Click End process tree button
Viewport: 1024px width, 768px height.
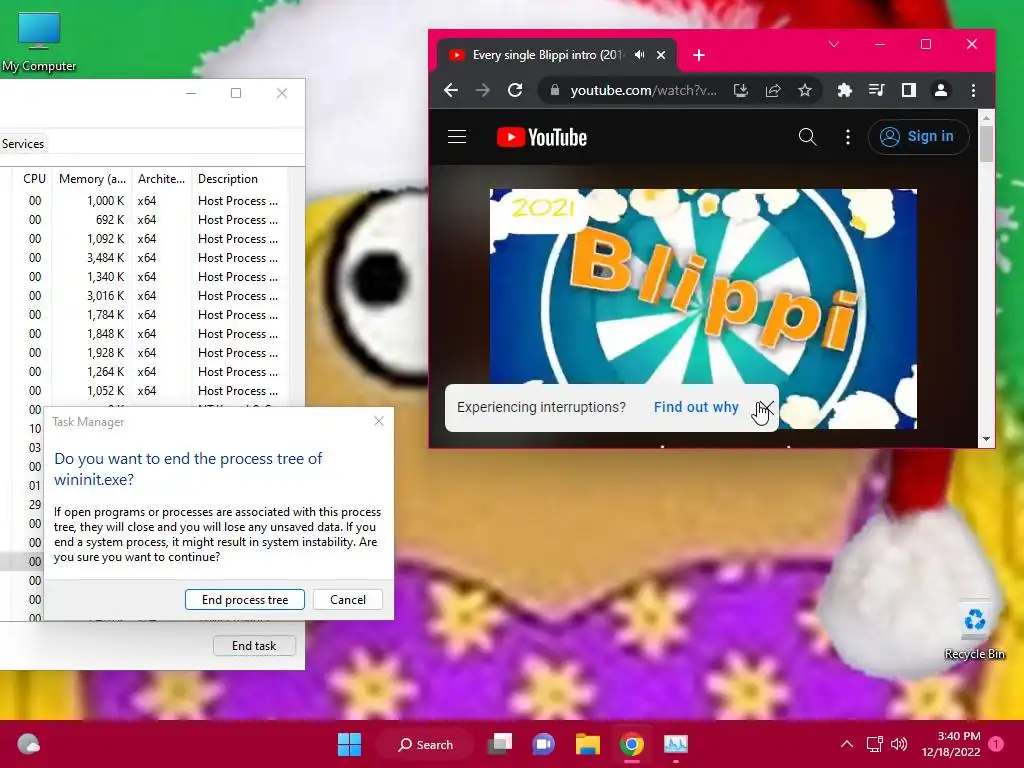click(x=245, y=600)
